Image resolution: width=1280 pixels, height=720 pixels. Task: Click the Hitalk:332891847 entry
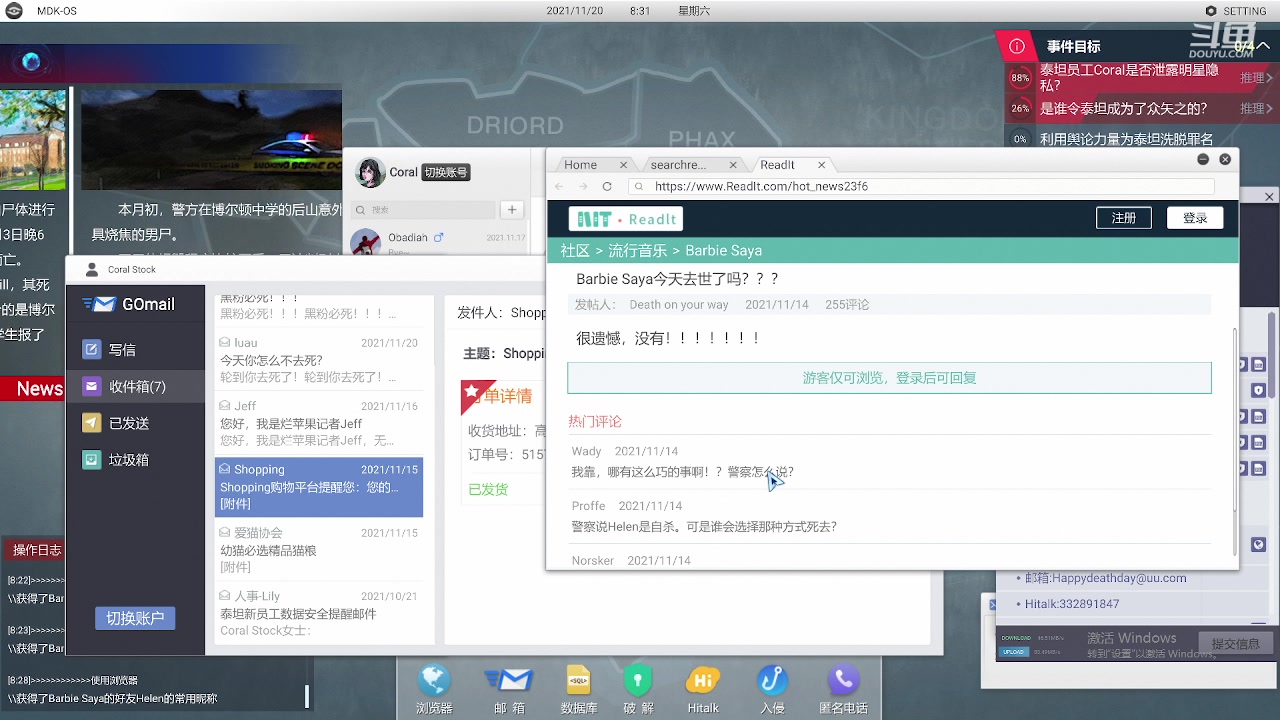(x=1072, y=604)
